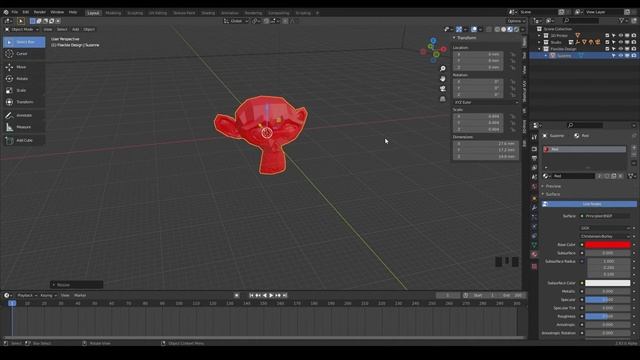Image resolution: width=640 pixels, height=360 pixels.
Task: Select the Transform tool
Action: [24, 102]
